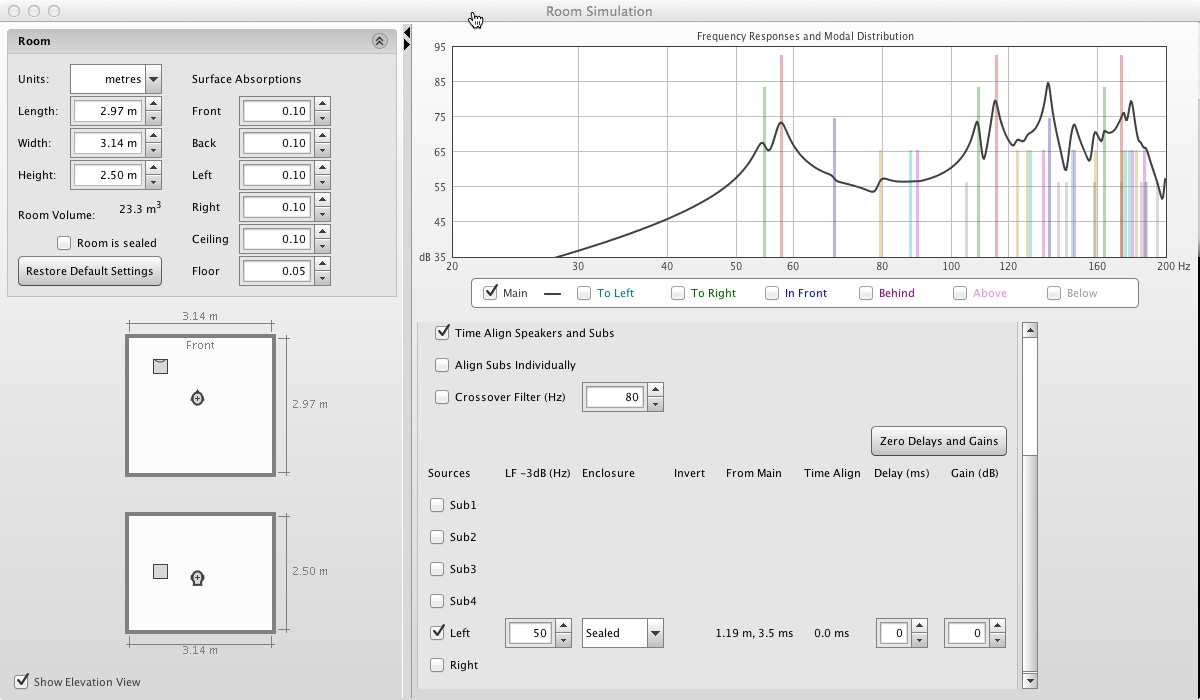This screenshot has width=1200, height=700.
Task: Click the Enclosure column header
Action: click(x=608, y=473)
